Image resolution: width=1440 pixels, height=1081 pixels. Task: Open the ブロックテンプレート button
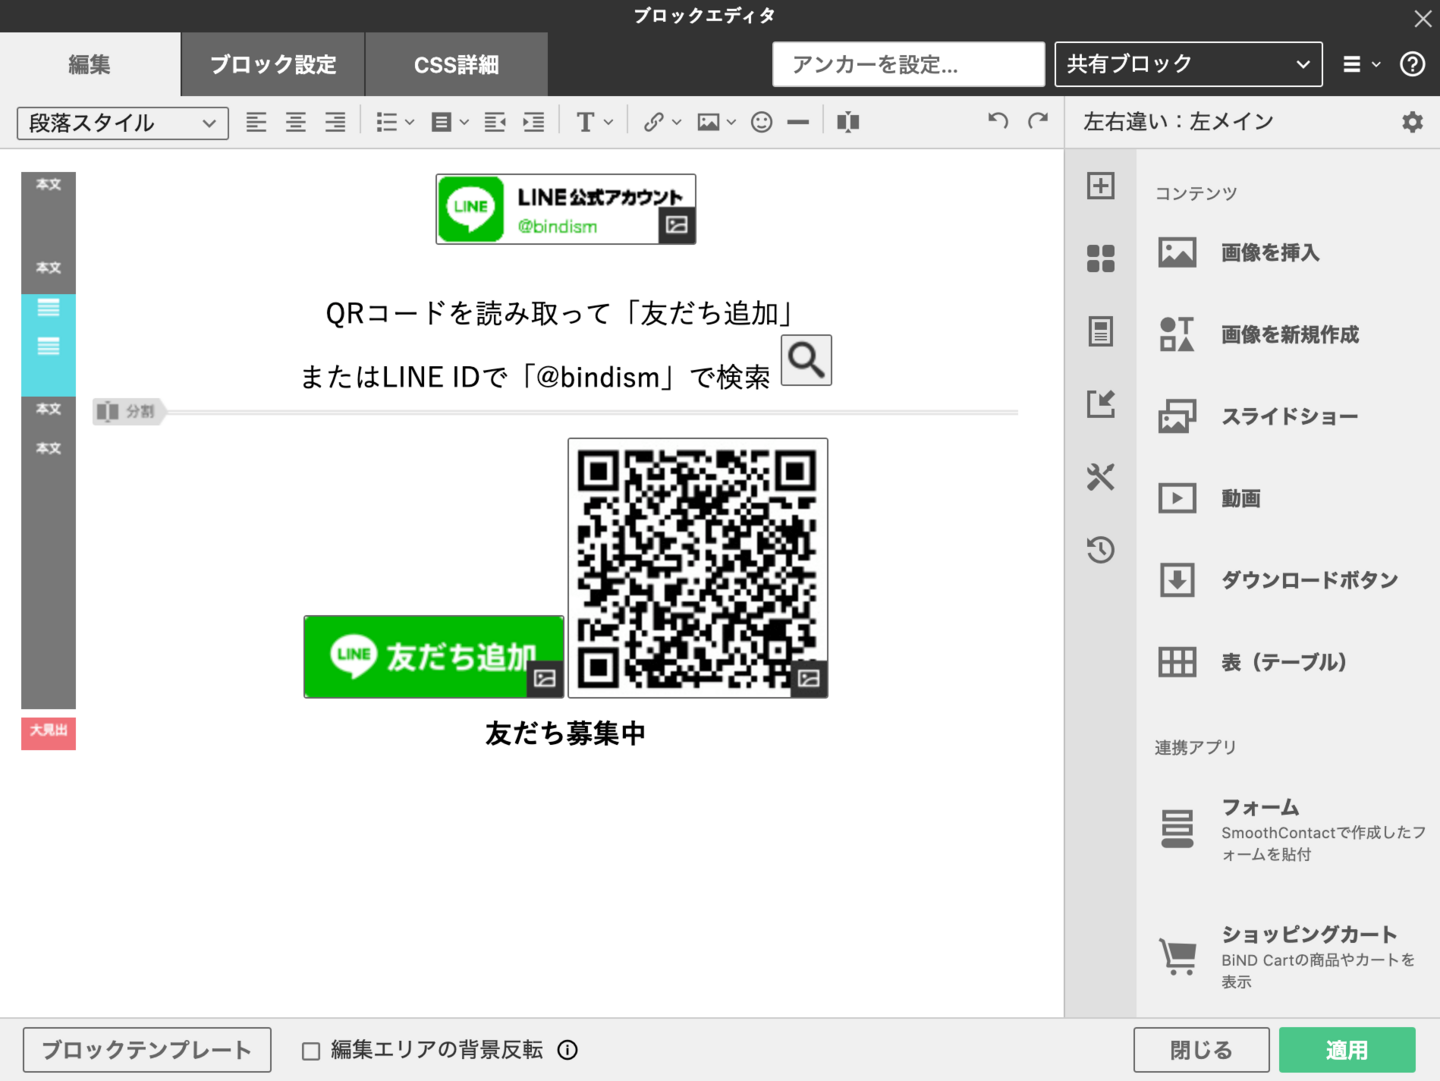point(147,1050)
